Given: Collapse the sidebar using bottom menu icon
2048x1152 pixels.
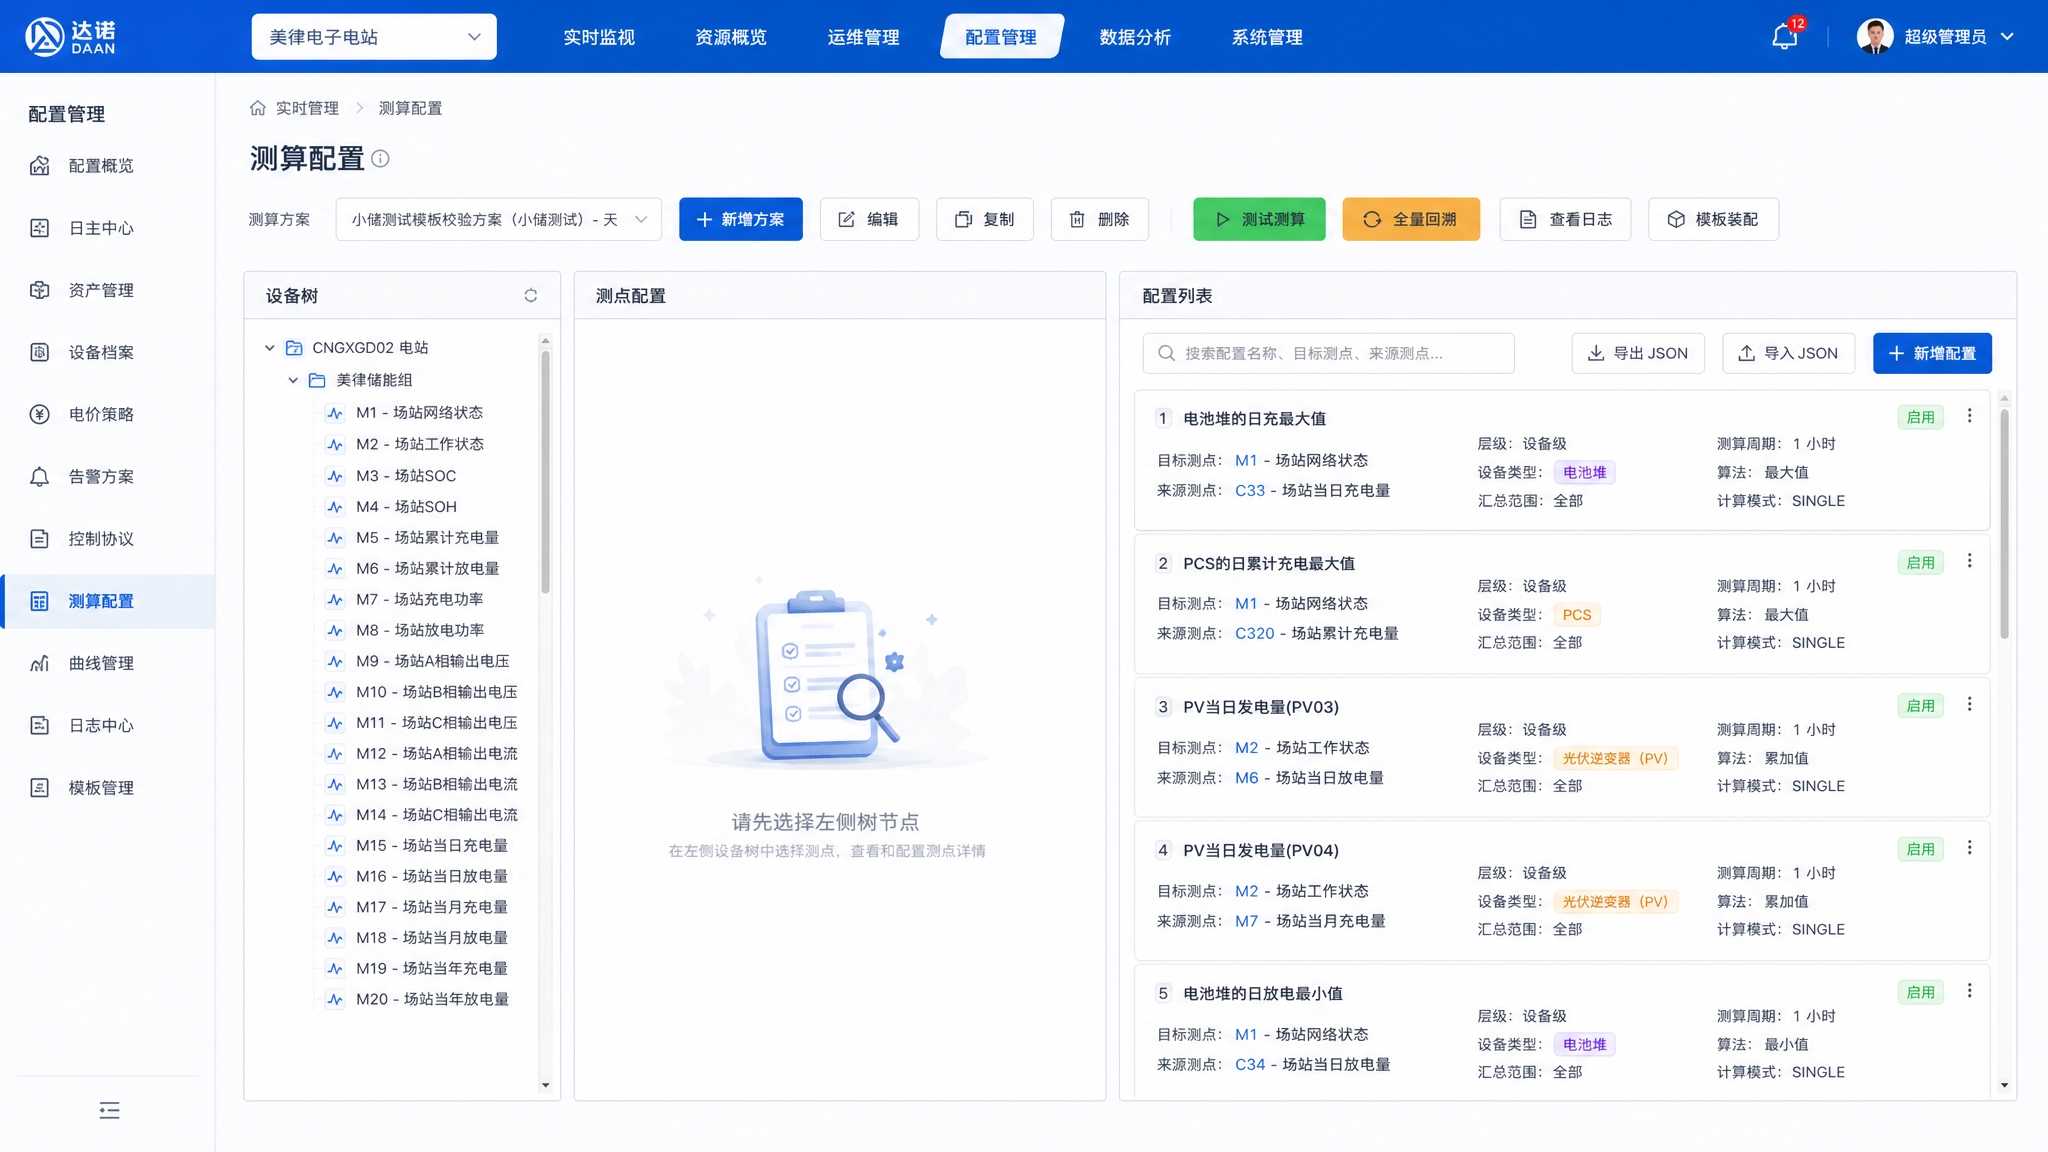Looking at the screenshot, I should (109, 1110).
